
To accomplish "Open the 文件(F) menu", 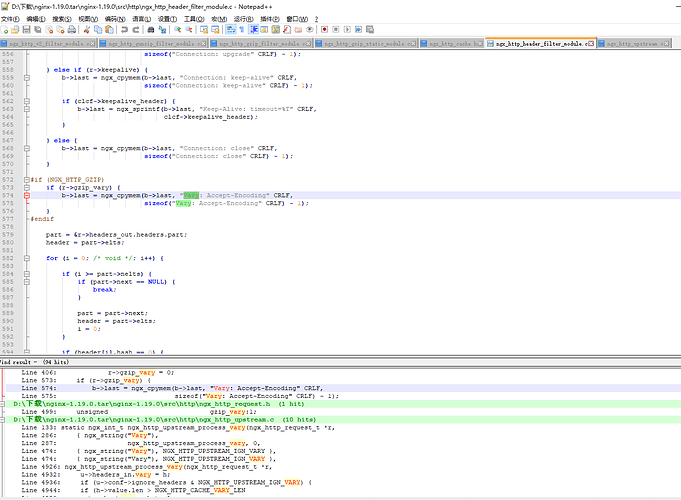I will click(x=10, y=19).
